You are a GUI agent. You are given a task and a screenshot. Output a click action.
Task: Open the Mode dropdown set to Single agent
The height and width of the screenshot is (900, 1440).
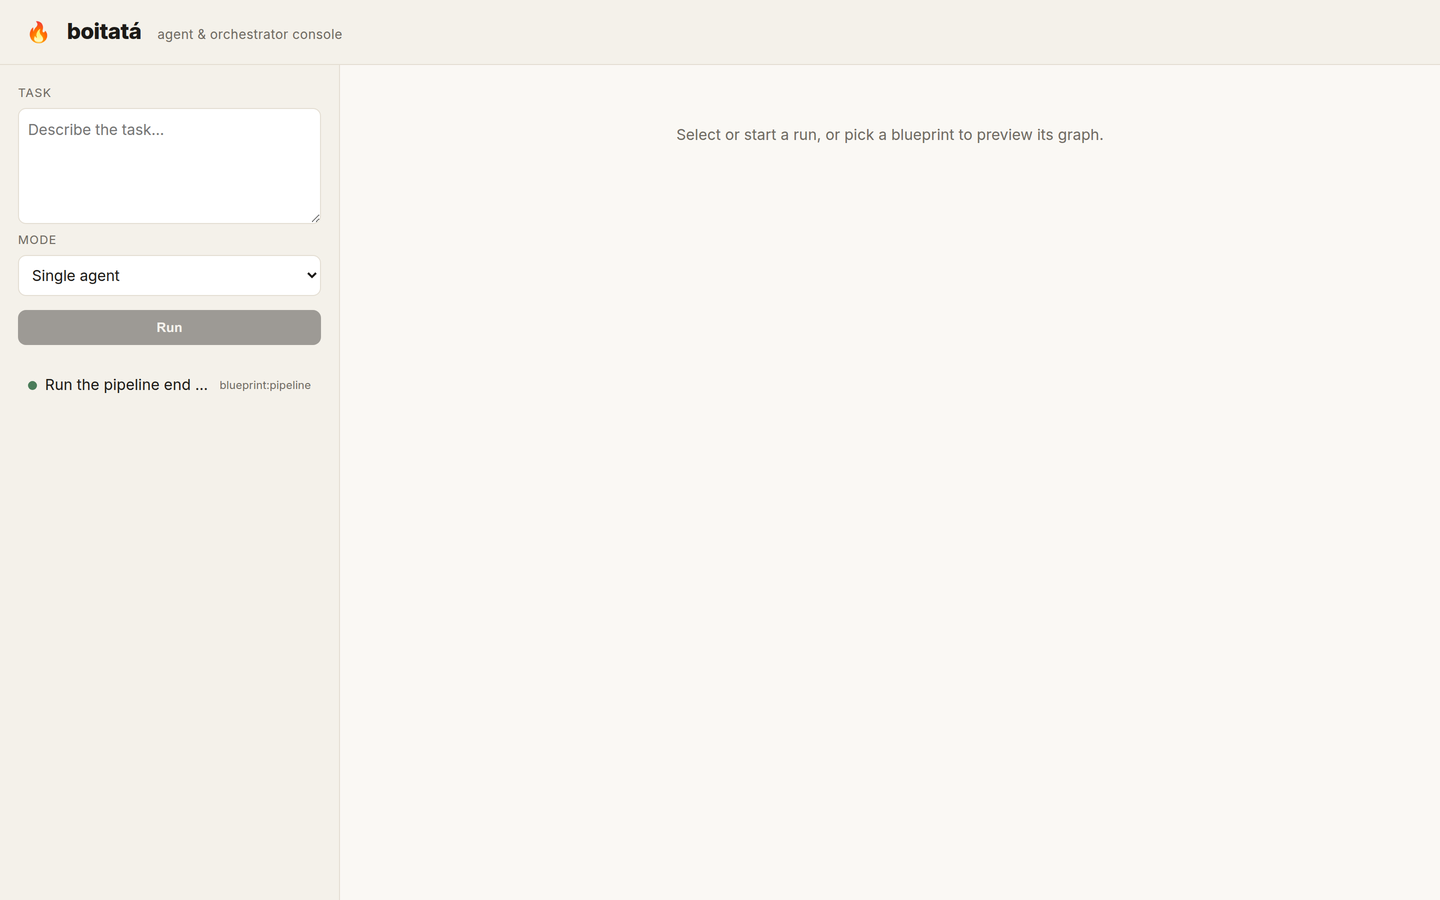[x=169, y=275]
